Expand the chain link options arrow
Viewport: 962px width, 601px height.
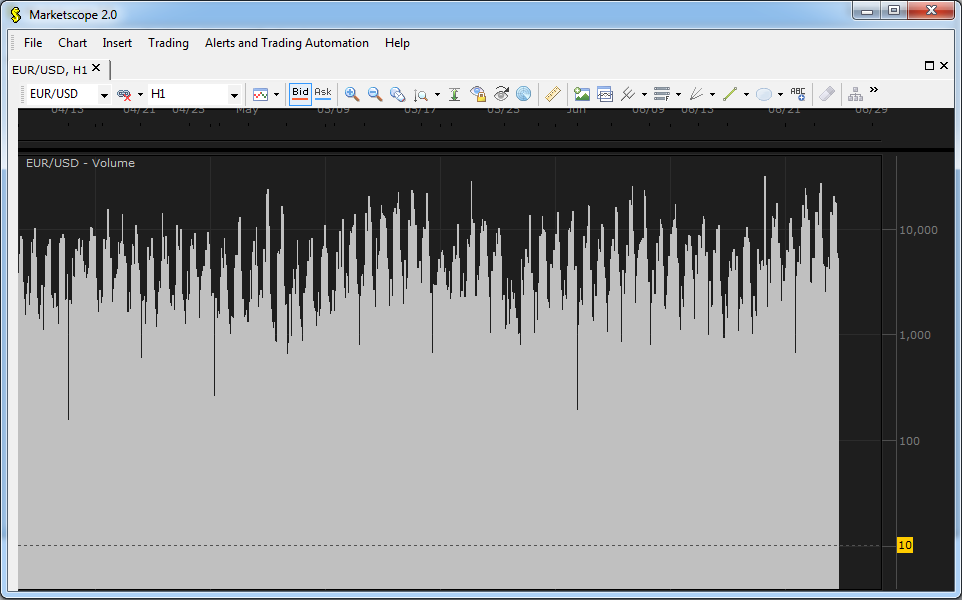pyautogui.click(x=140, y=94)
